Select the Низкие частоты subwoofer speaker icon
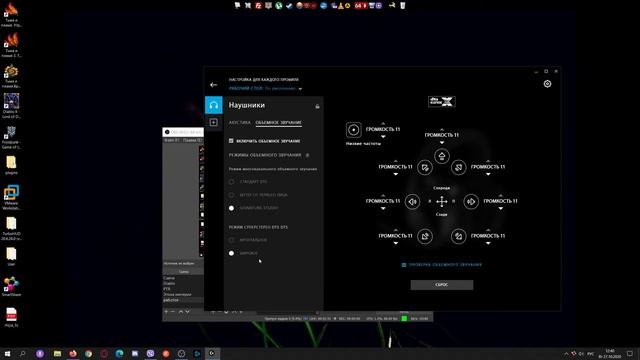This screenshot has height=360, width=640. click(x=353, y=130)
